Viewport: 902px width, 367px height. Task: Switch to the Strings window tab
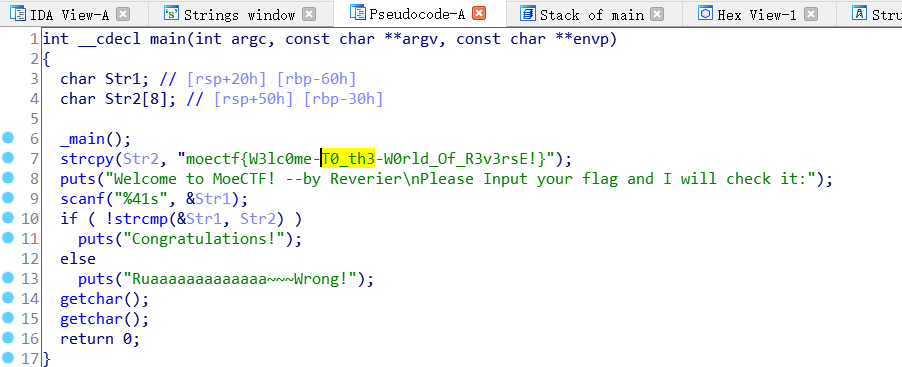[239, 14]
